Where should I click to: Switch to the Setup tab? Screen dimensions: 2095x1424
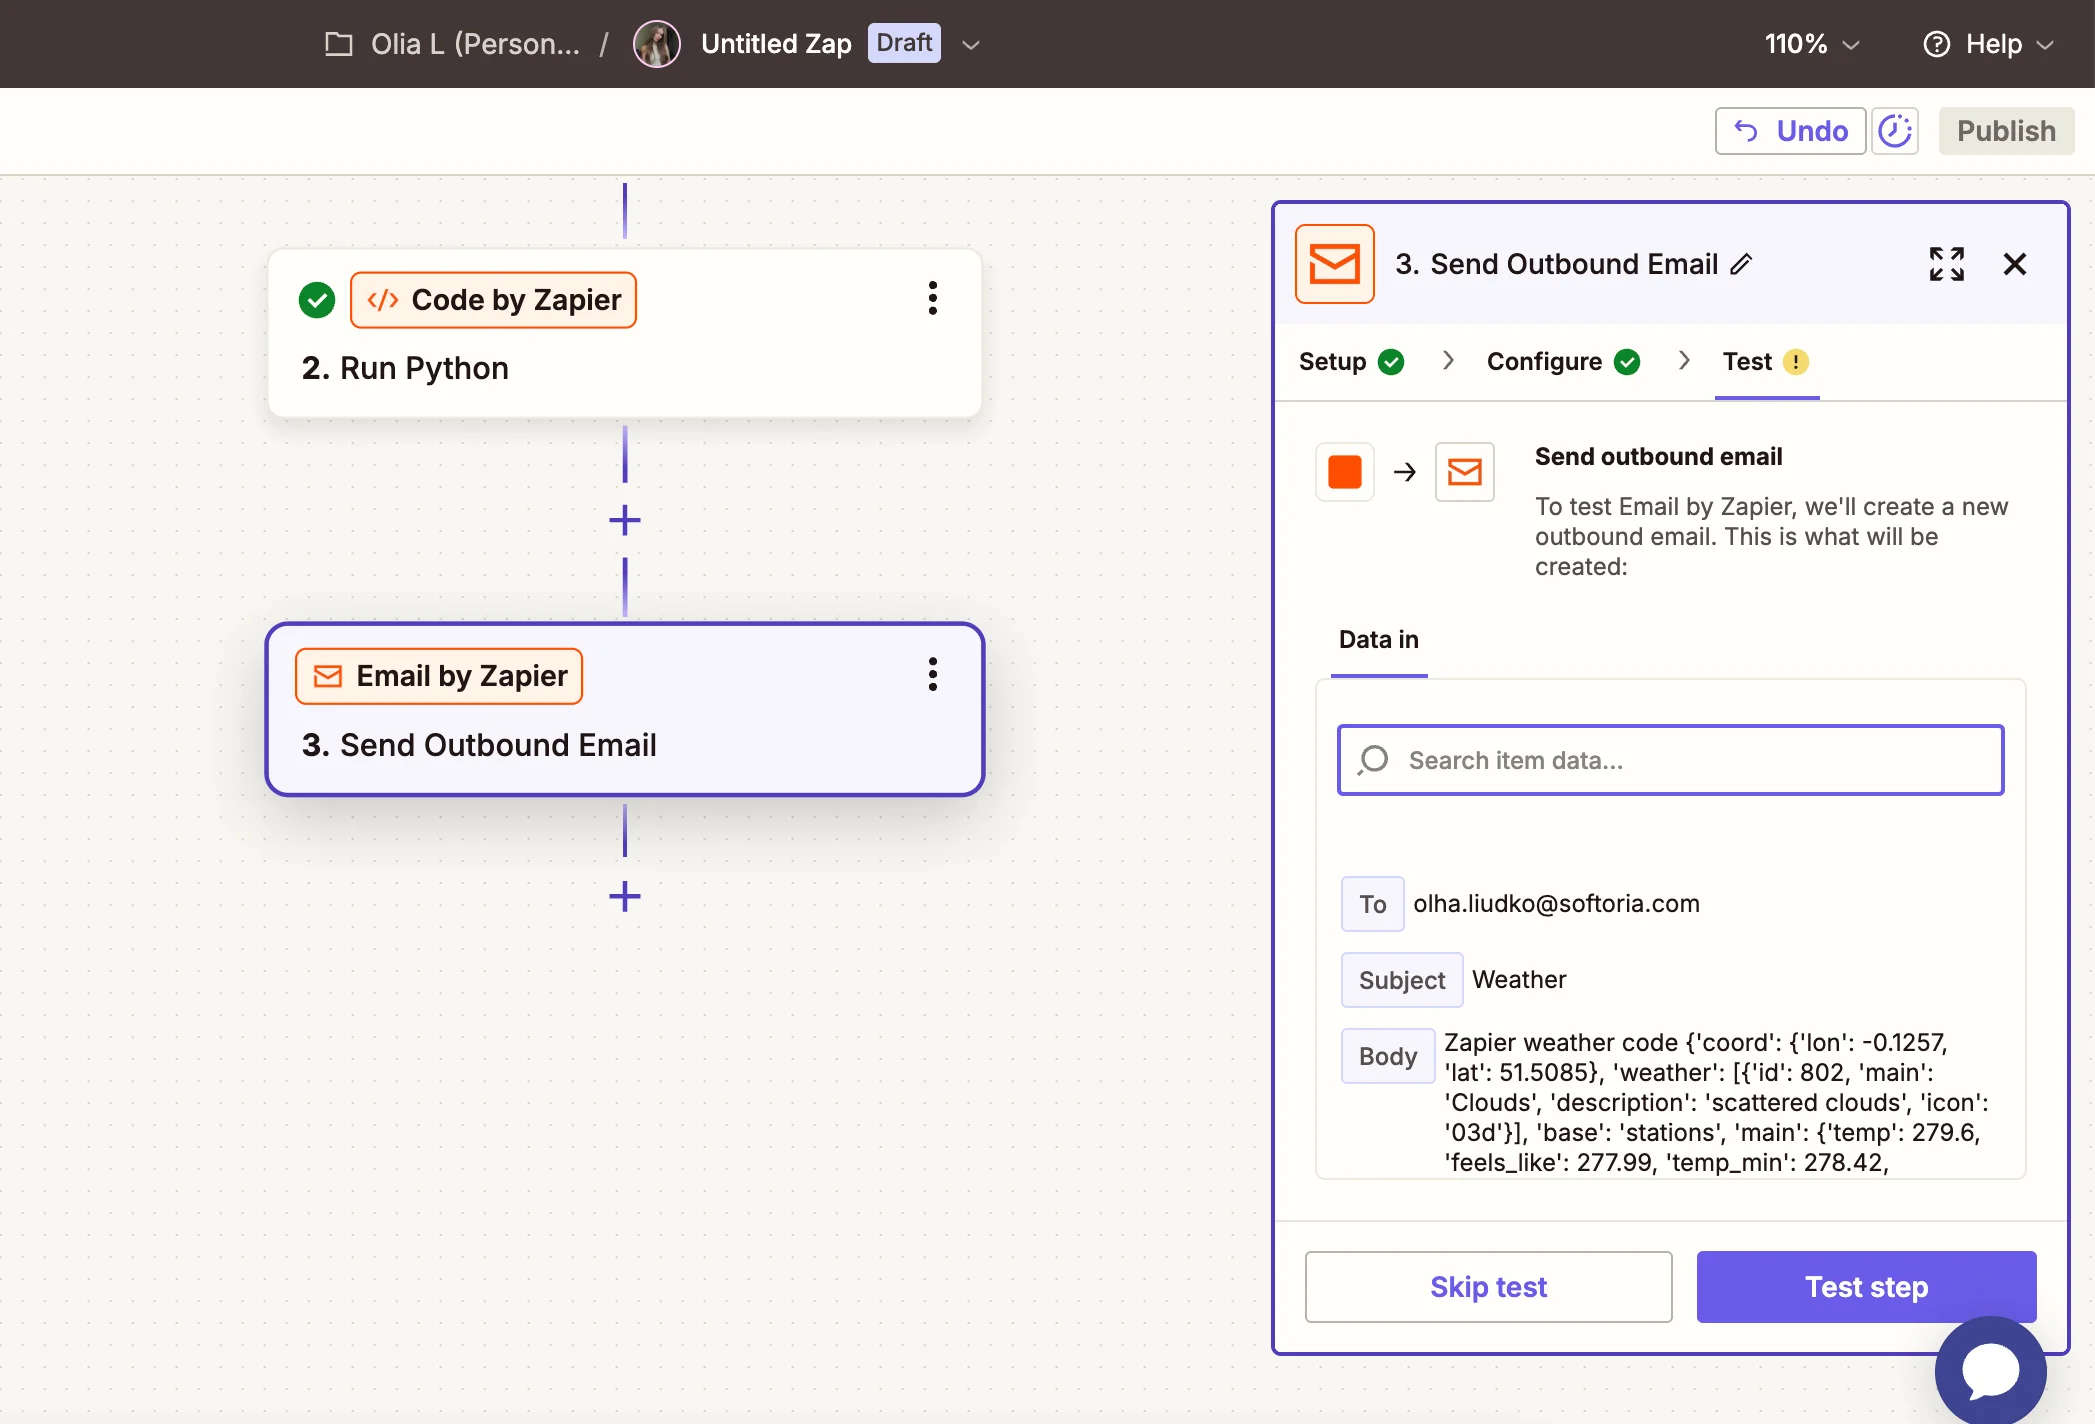(x=1351, y=361)
